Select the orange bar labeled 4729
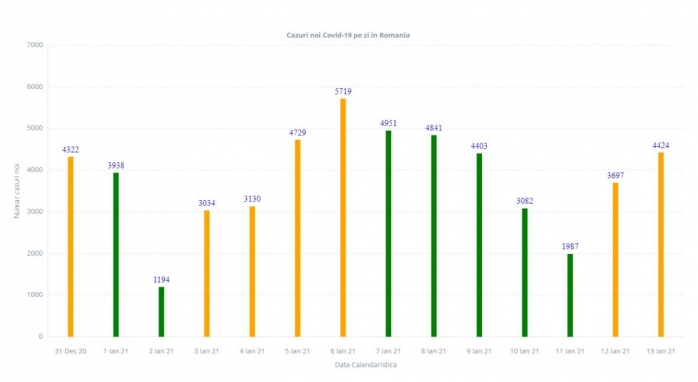 click(297, 238)
